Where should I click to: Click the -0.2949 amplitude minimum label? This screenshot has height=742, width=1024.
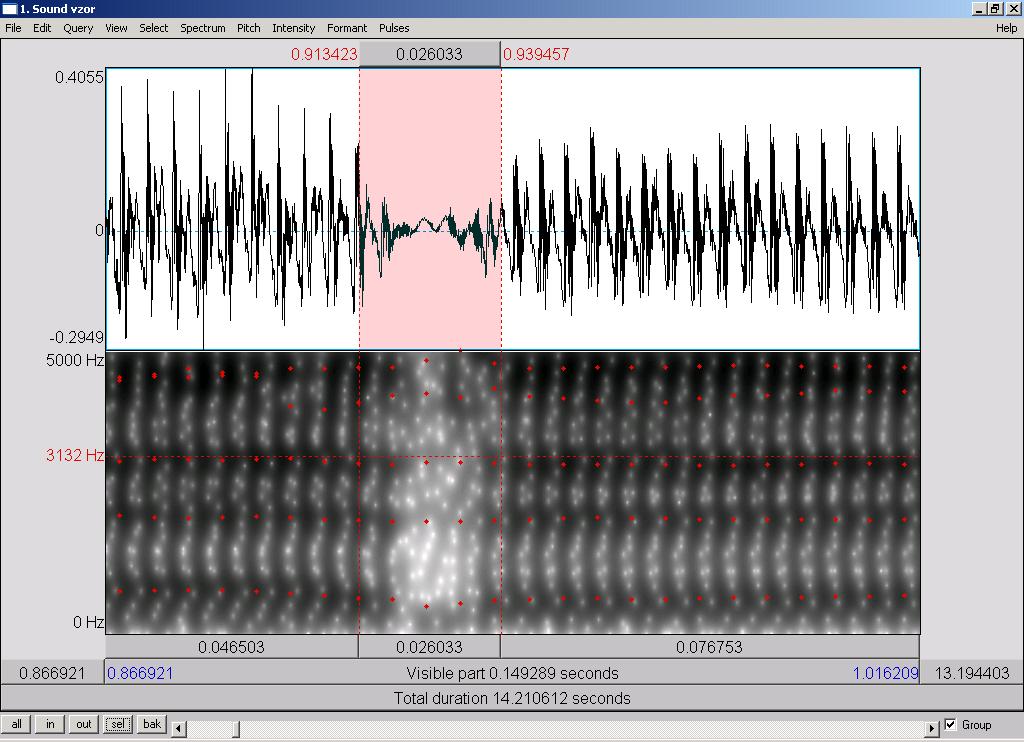click(76, 337)
